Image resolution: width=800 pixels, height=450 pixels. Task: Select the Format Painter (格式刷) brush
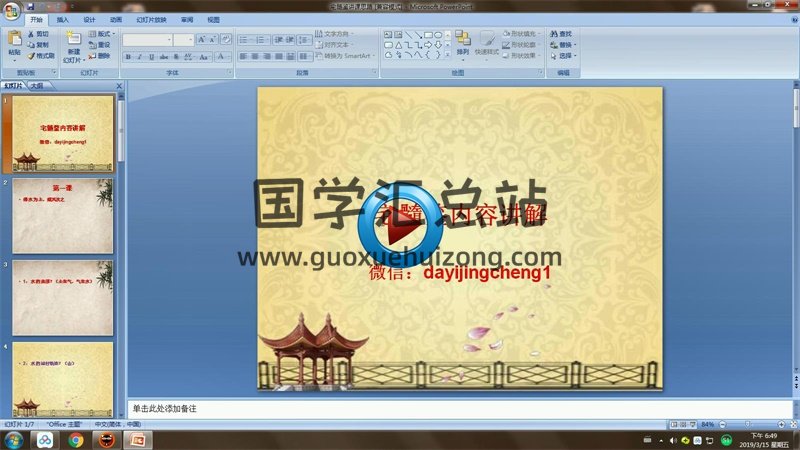[x=41, y=56]
